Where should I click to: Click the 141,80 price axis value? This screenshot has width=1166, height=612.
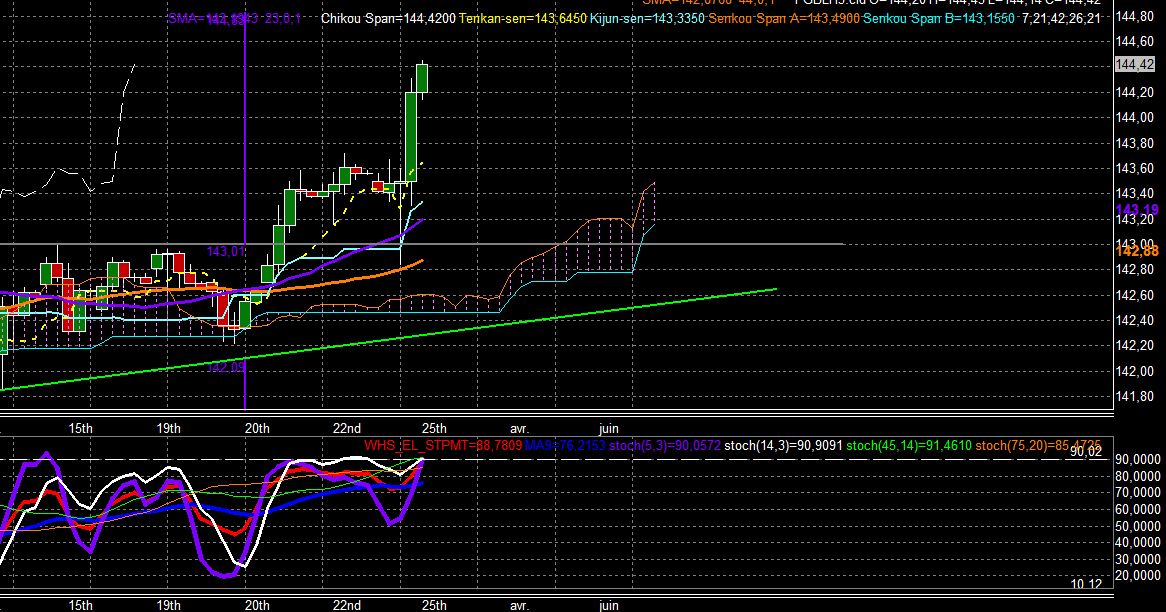pos(1135,396)
